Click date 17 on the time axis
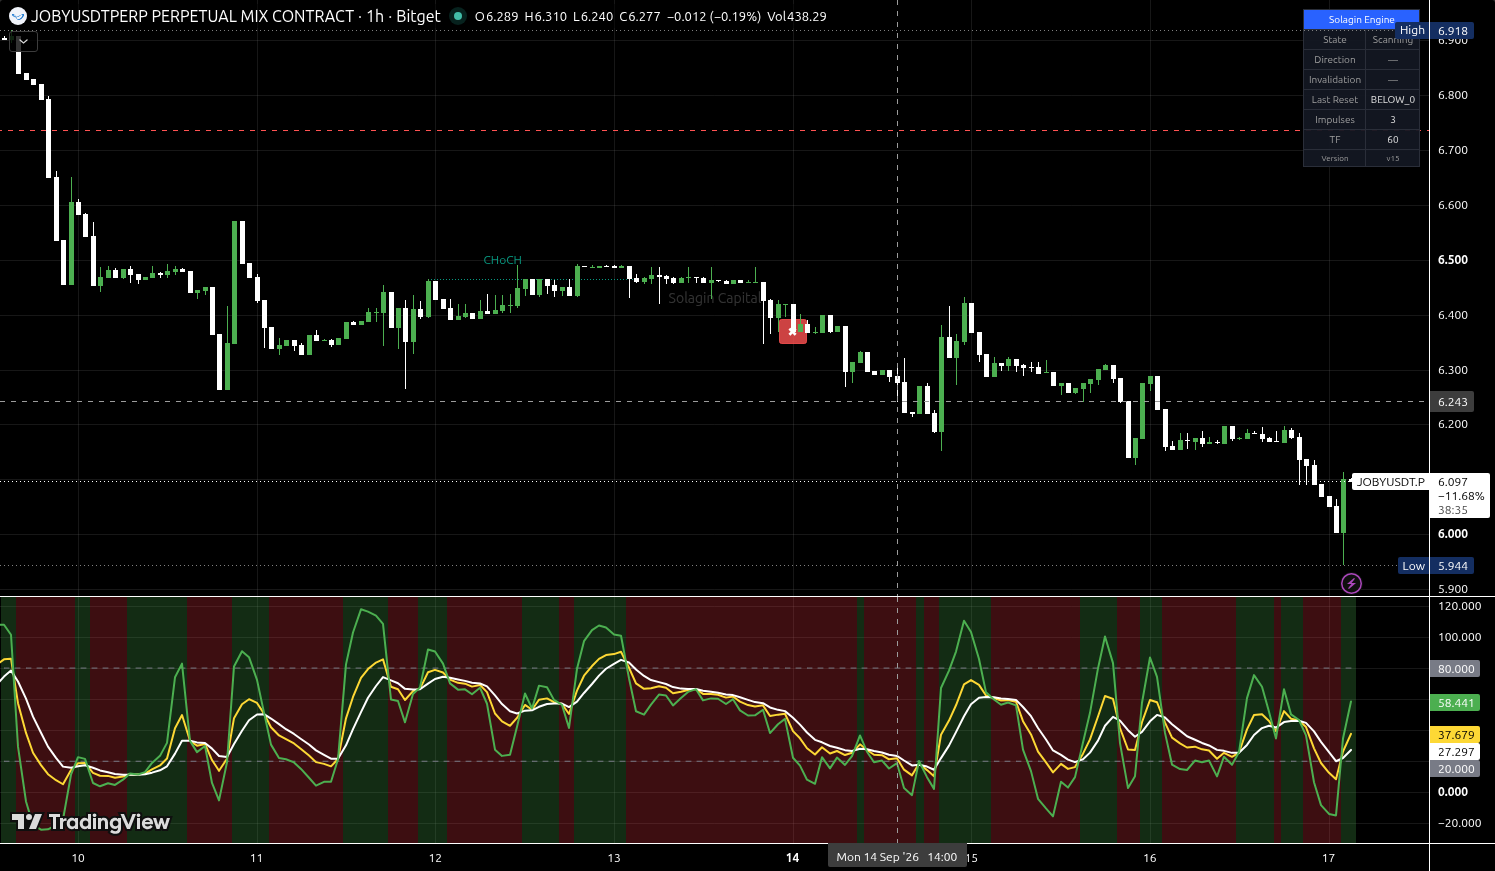 click(x=1328, y=858)
